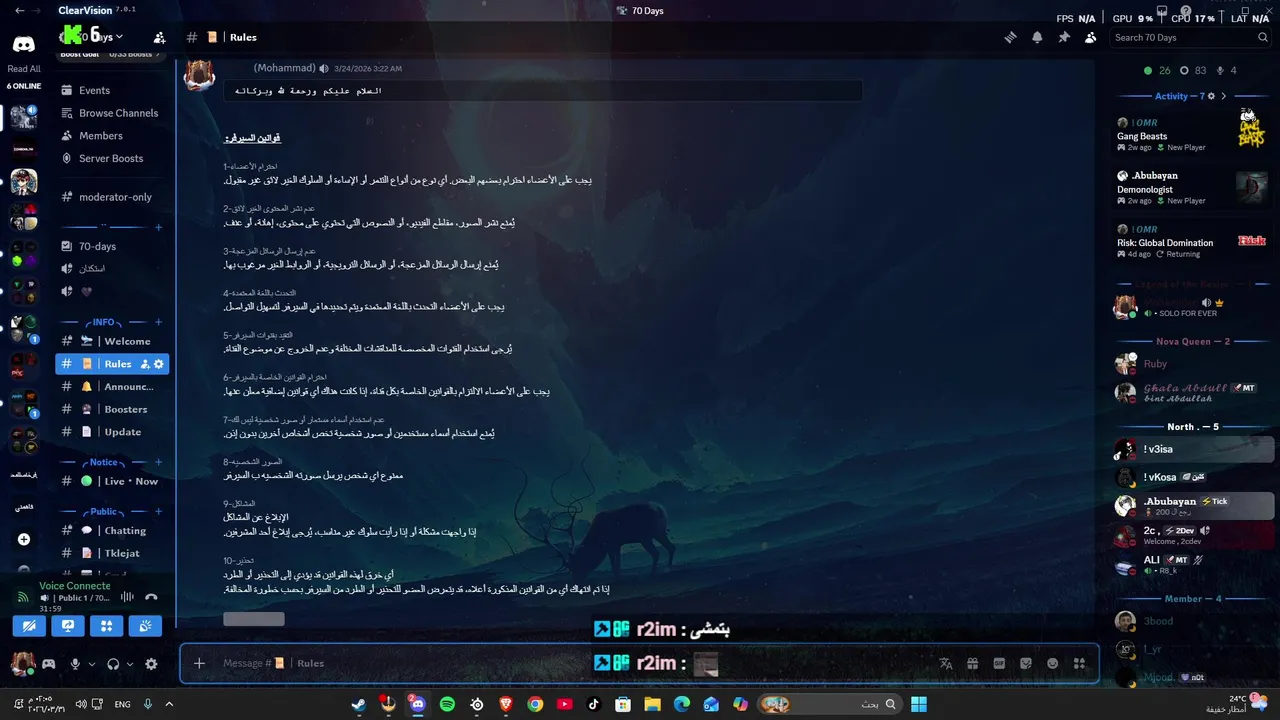Image resolution: width=1280 pixels, height=720 pixels.
Task: Open Events in server sidebar
Action: pos(112,90)
